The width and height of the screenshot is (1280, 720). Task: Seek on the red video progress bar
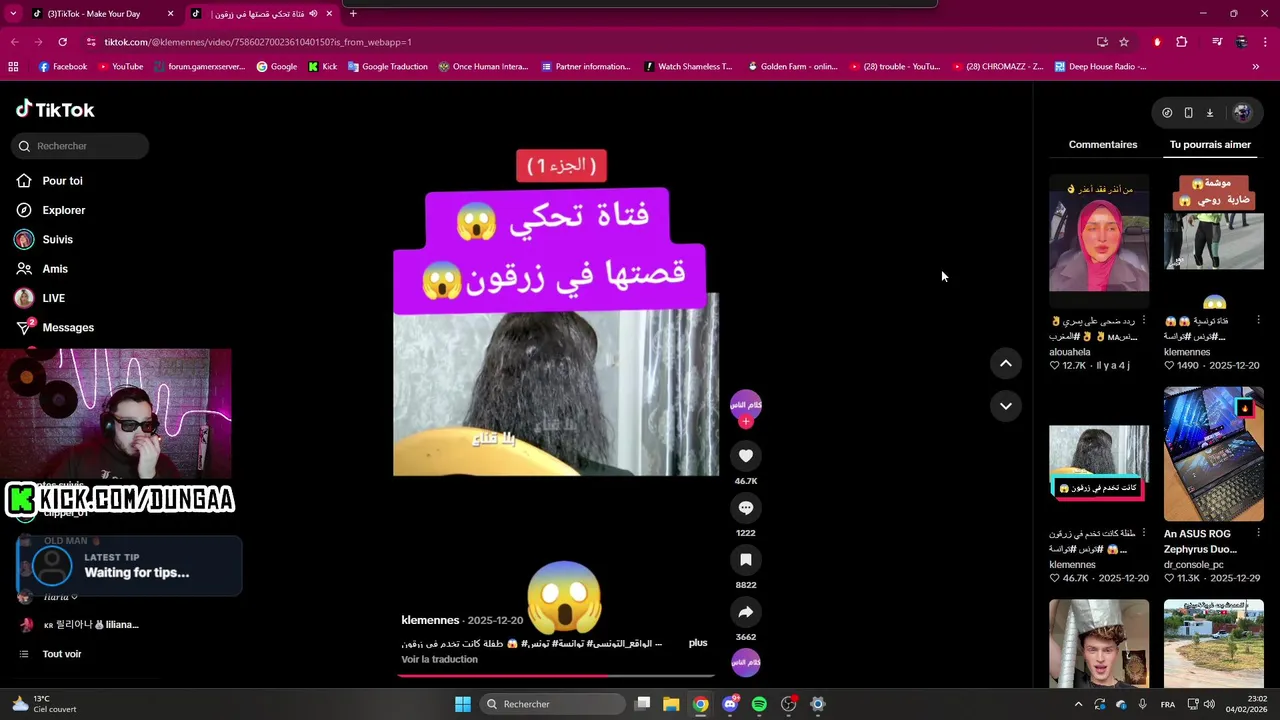[x=556, y=675]
